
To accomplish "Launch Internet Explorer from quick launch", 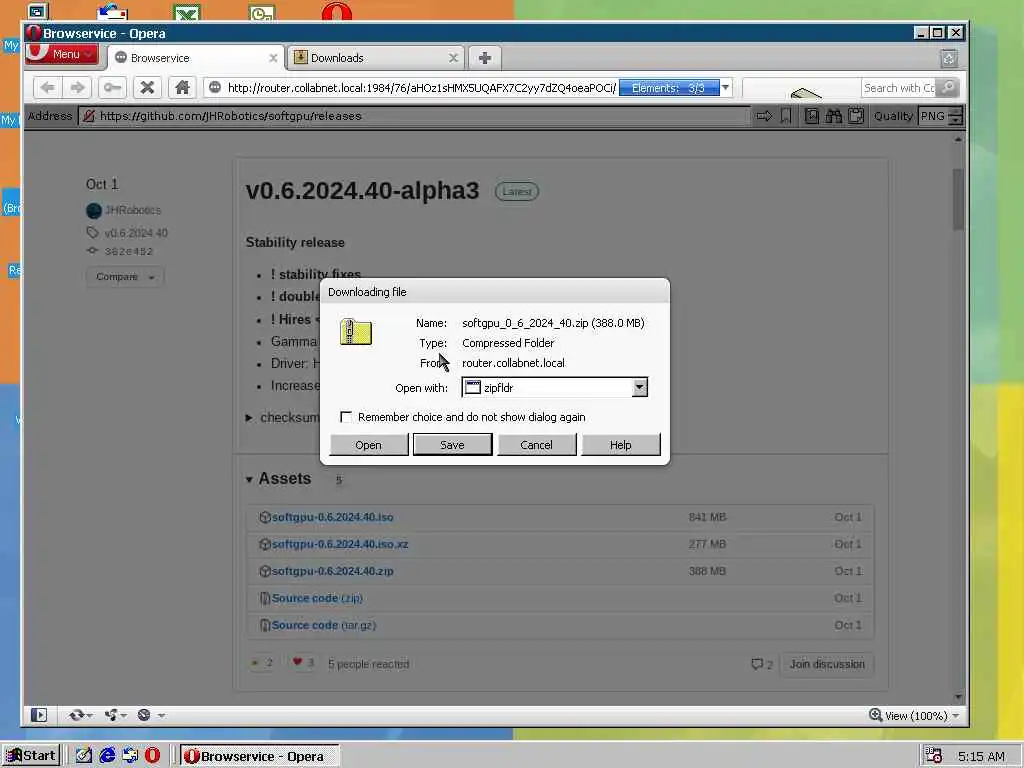I will [x=107, y=756].
